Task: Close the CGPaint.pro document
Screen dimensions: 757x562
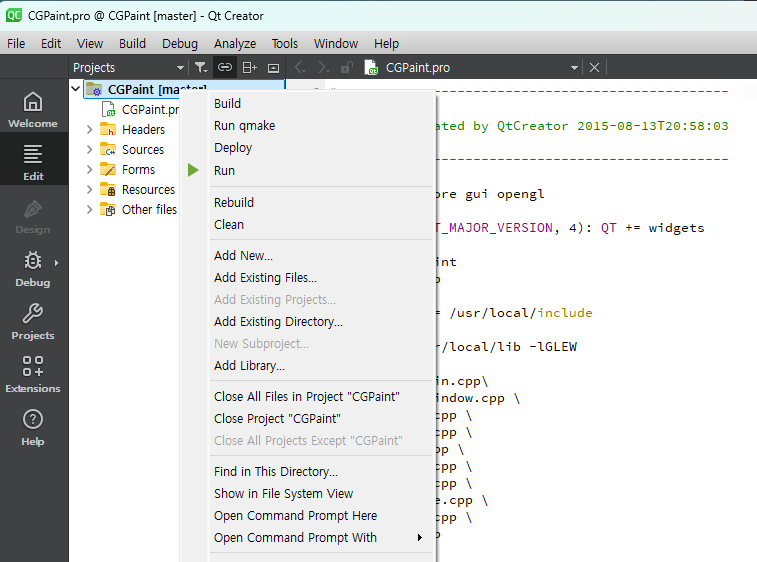Action: [594, 68]
